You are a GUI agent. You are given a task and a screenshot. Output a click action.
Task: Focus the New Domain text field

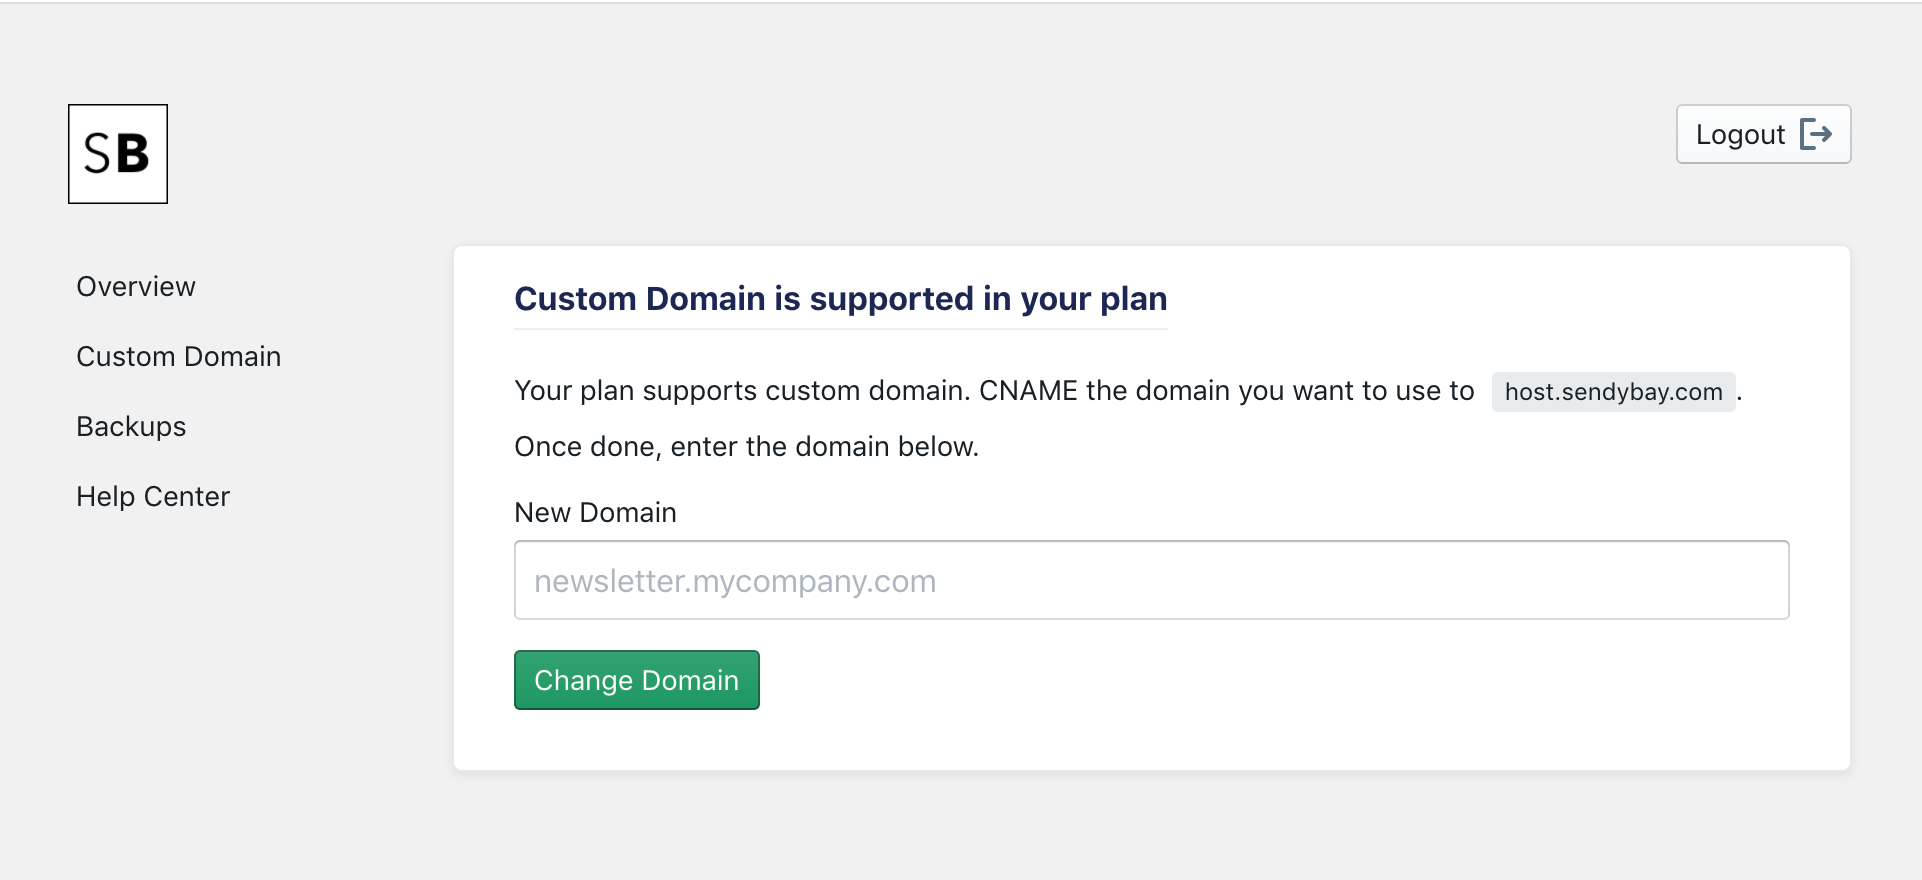[1152, 580]
